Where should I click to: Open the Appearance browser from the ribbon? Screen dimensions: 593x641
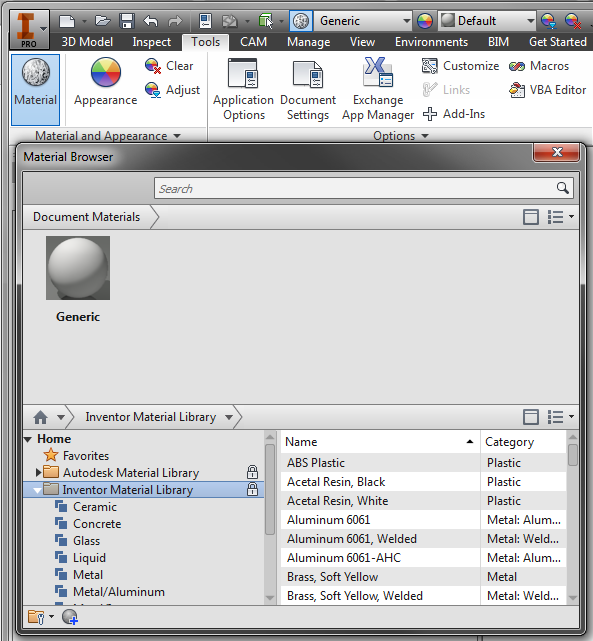(x=105, y=82)
